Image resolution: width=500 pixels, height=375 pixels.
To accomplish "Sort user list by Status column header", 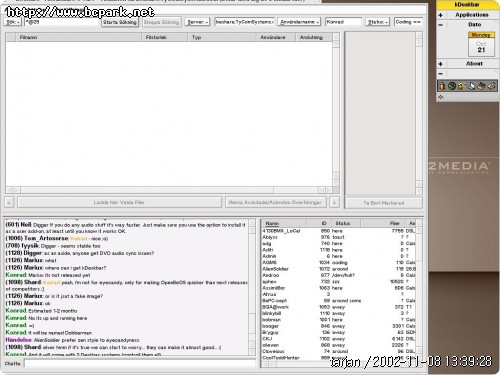I will click(x=346, y=223).
